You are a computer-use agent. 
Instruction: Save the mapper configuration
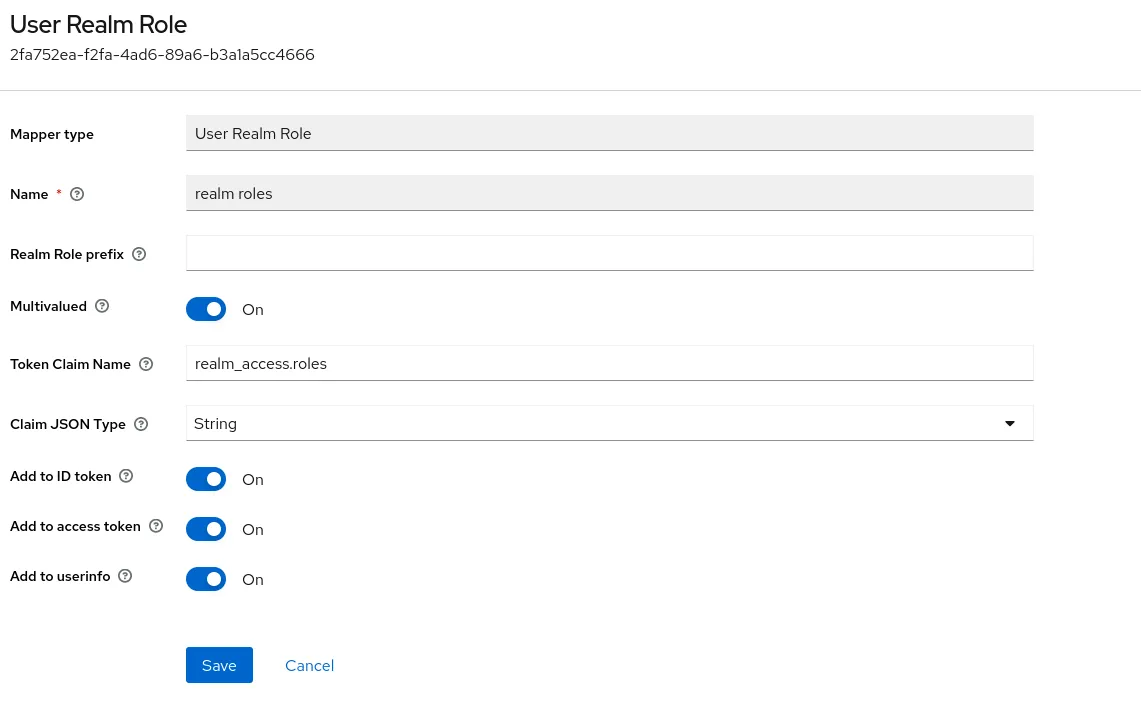pyautogui.click(x=219, y=665)
